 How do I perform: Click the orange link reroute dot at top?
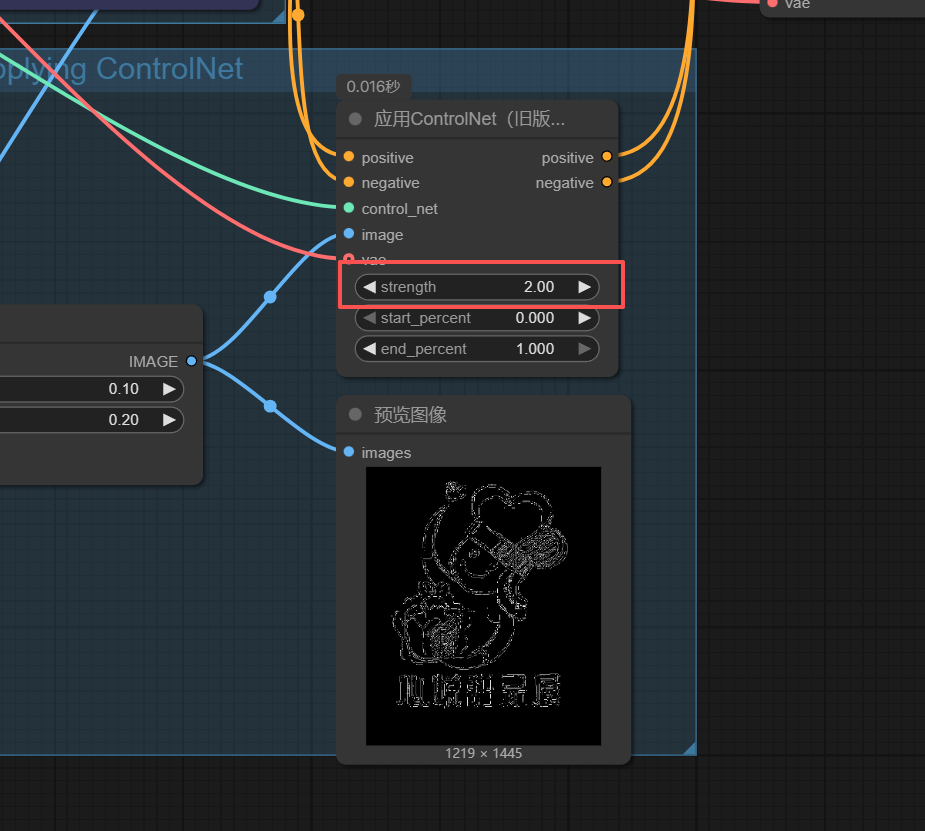click(x=298, y=15)
